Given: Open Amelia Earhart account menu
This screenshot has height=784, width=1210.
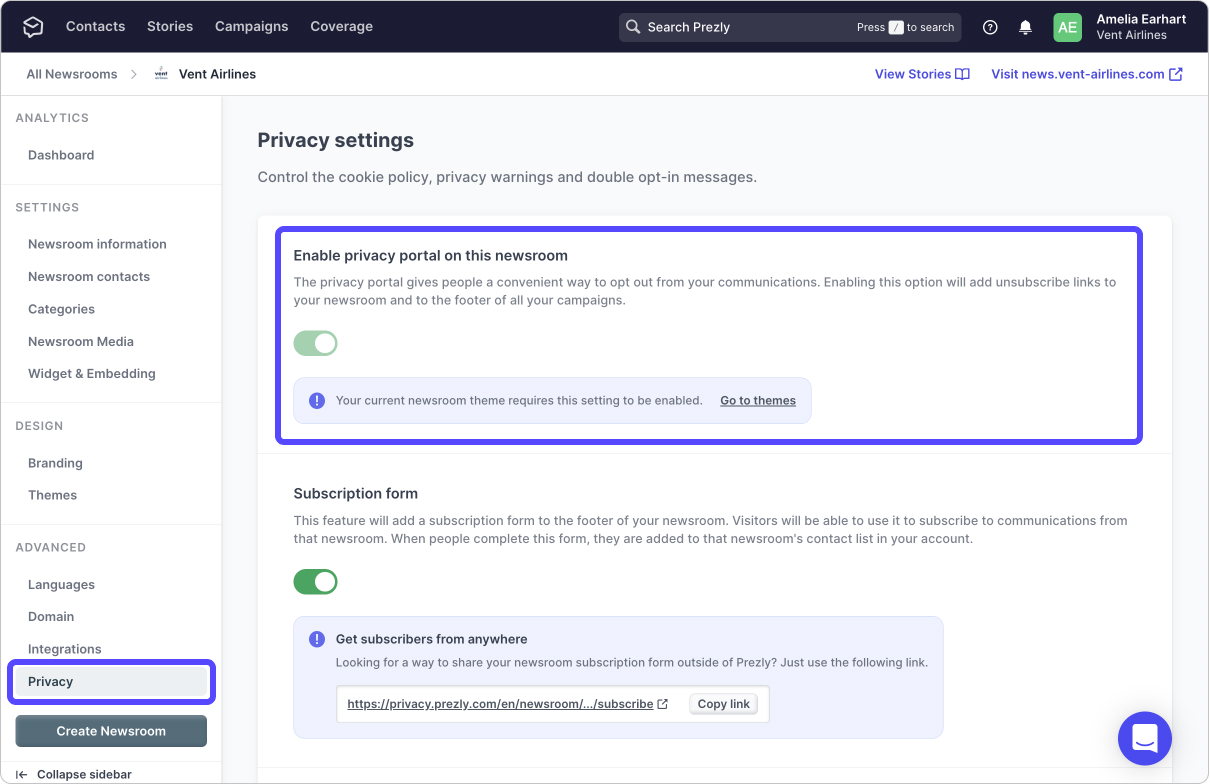Looking at the screenshot, I should pos(1141,27).
